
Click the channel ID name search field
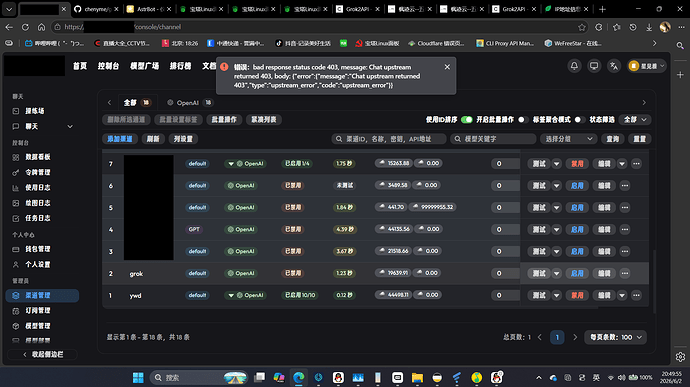click(389, 139)
